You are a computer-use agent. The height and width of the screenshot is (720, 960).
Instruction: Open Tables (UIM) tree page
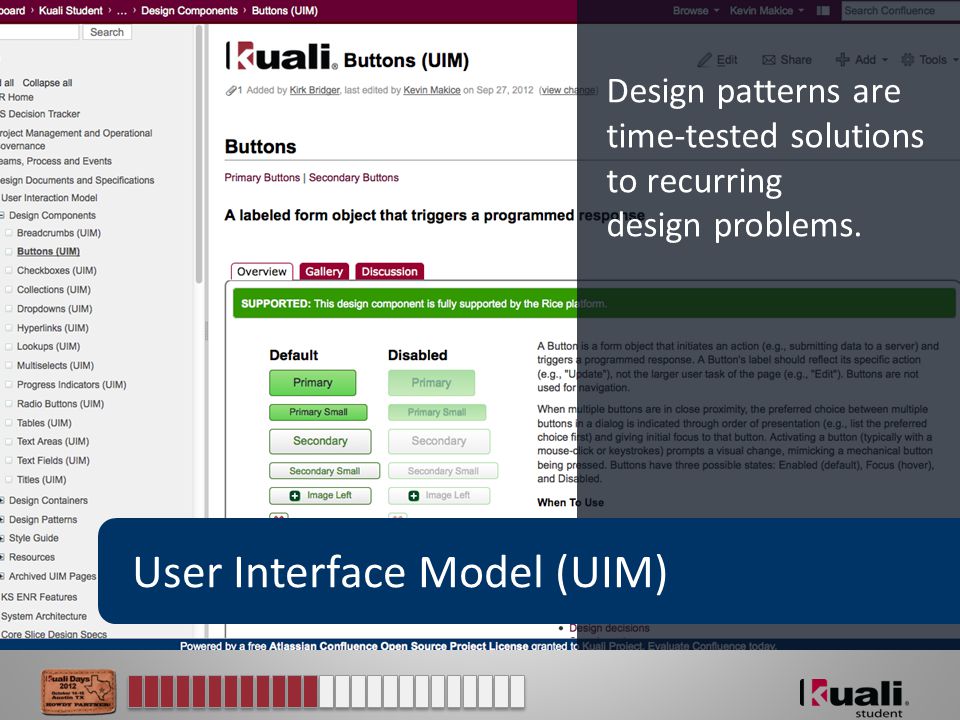click(x=44, y=422)
